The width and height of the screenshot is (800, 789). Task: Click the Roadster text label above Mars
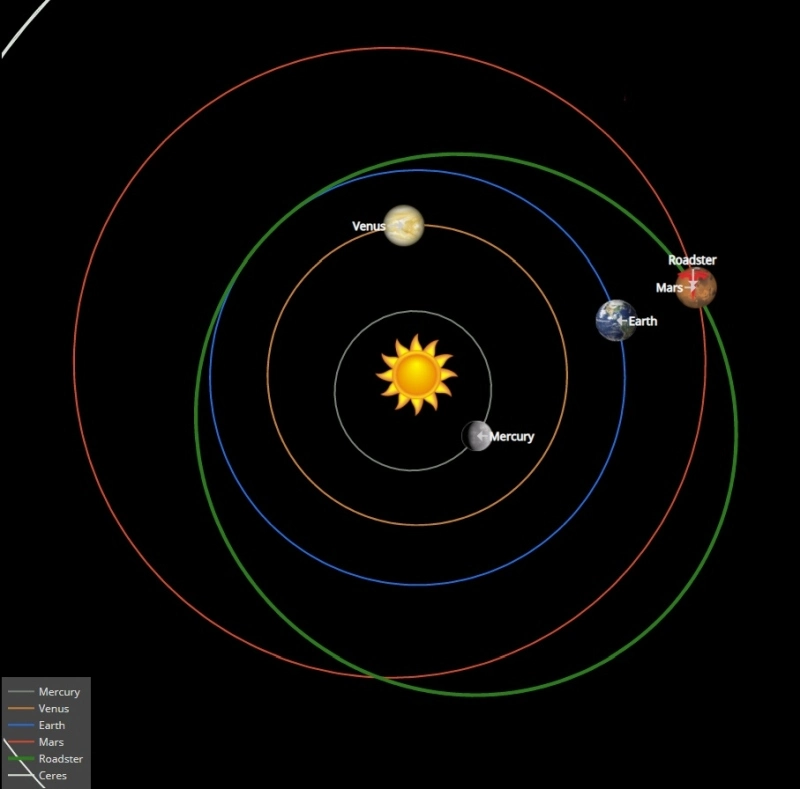692,260
